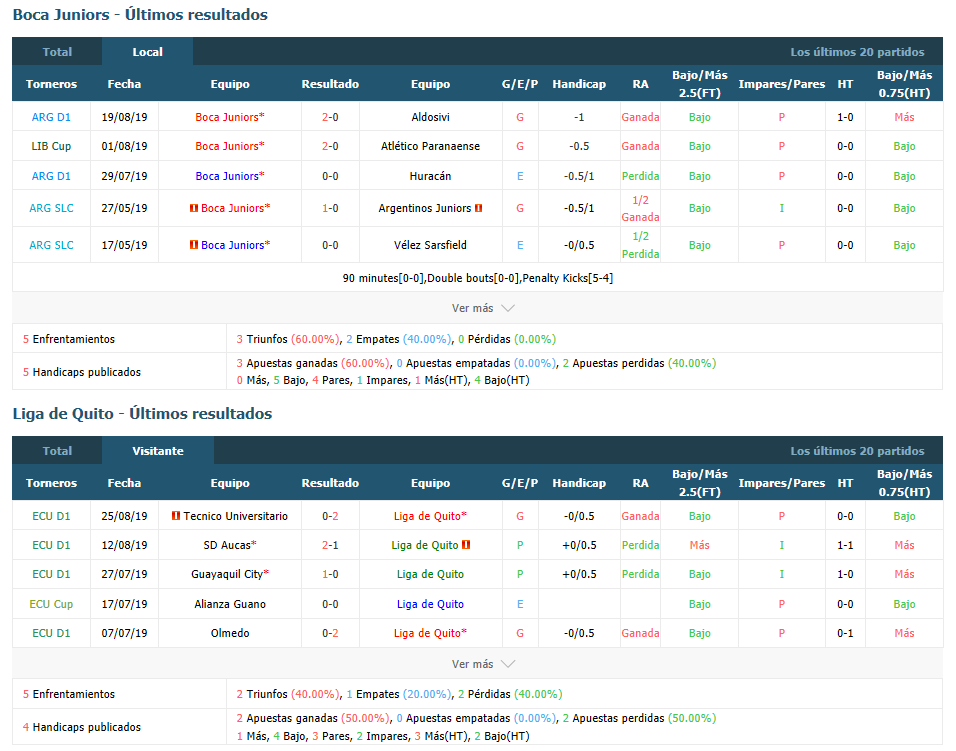Click Impares/Pares header in Liga de Quito table
The width and height of the screenshot is (956, 751).
(782, 483)
